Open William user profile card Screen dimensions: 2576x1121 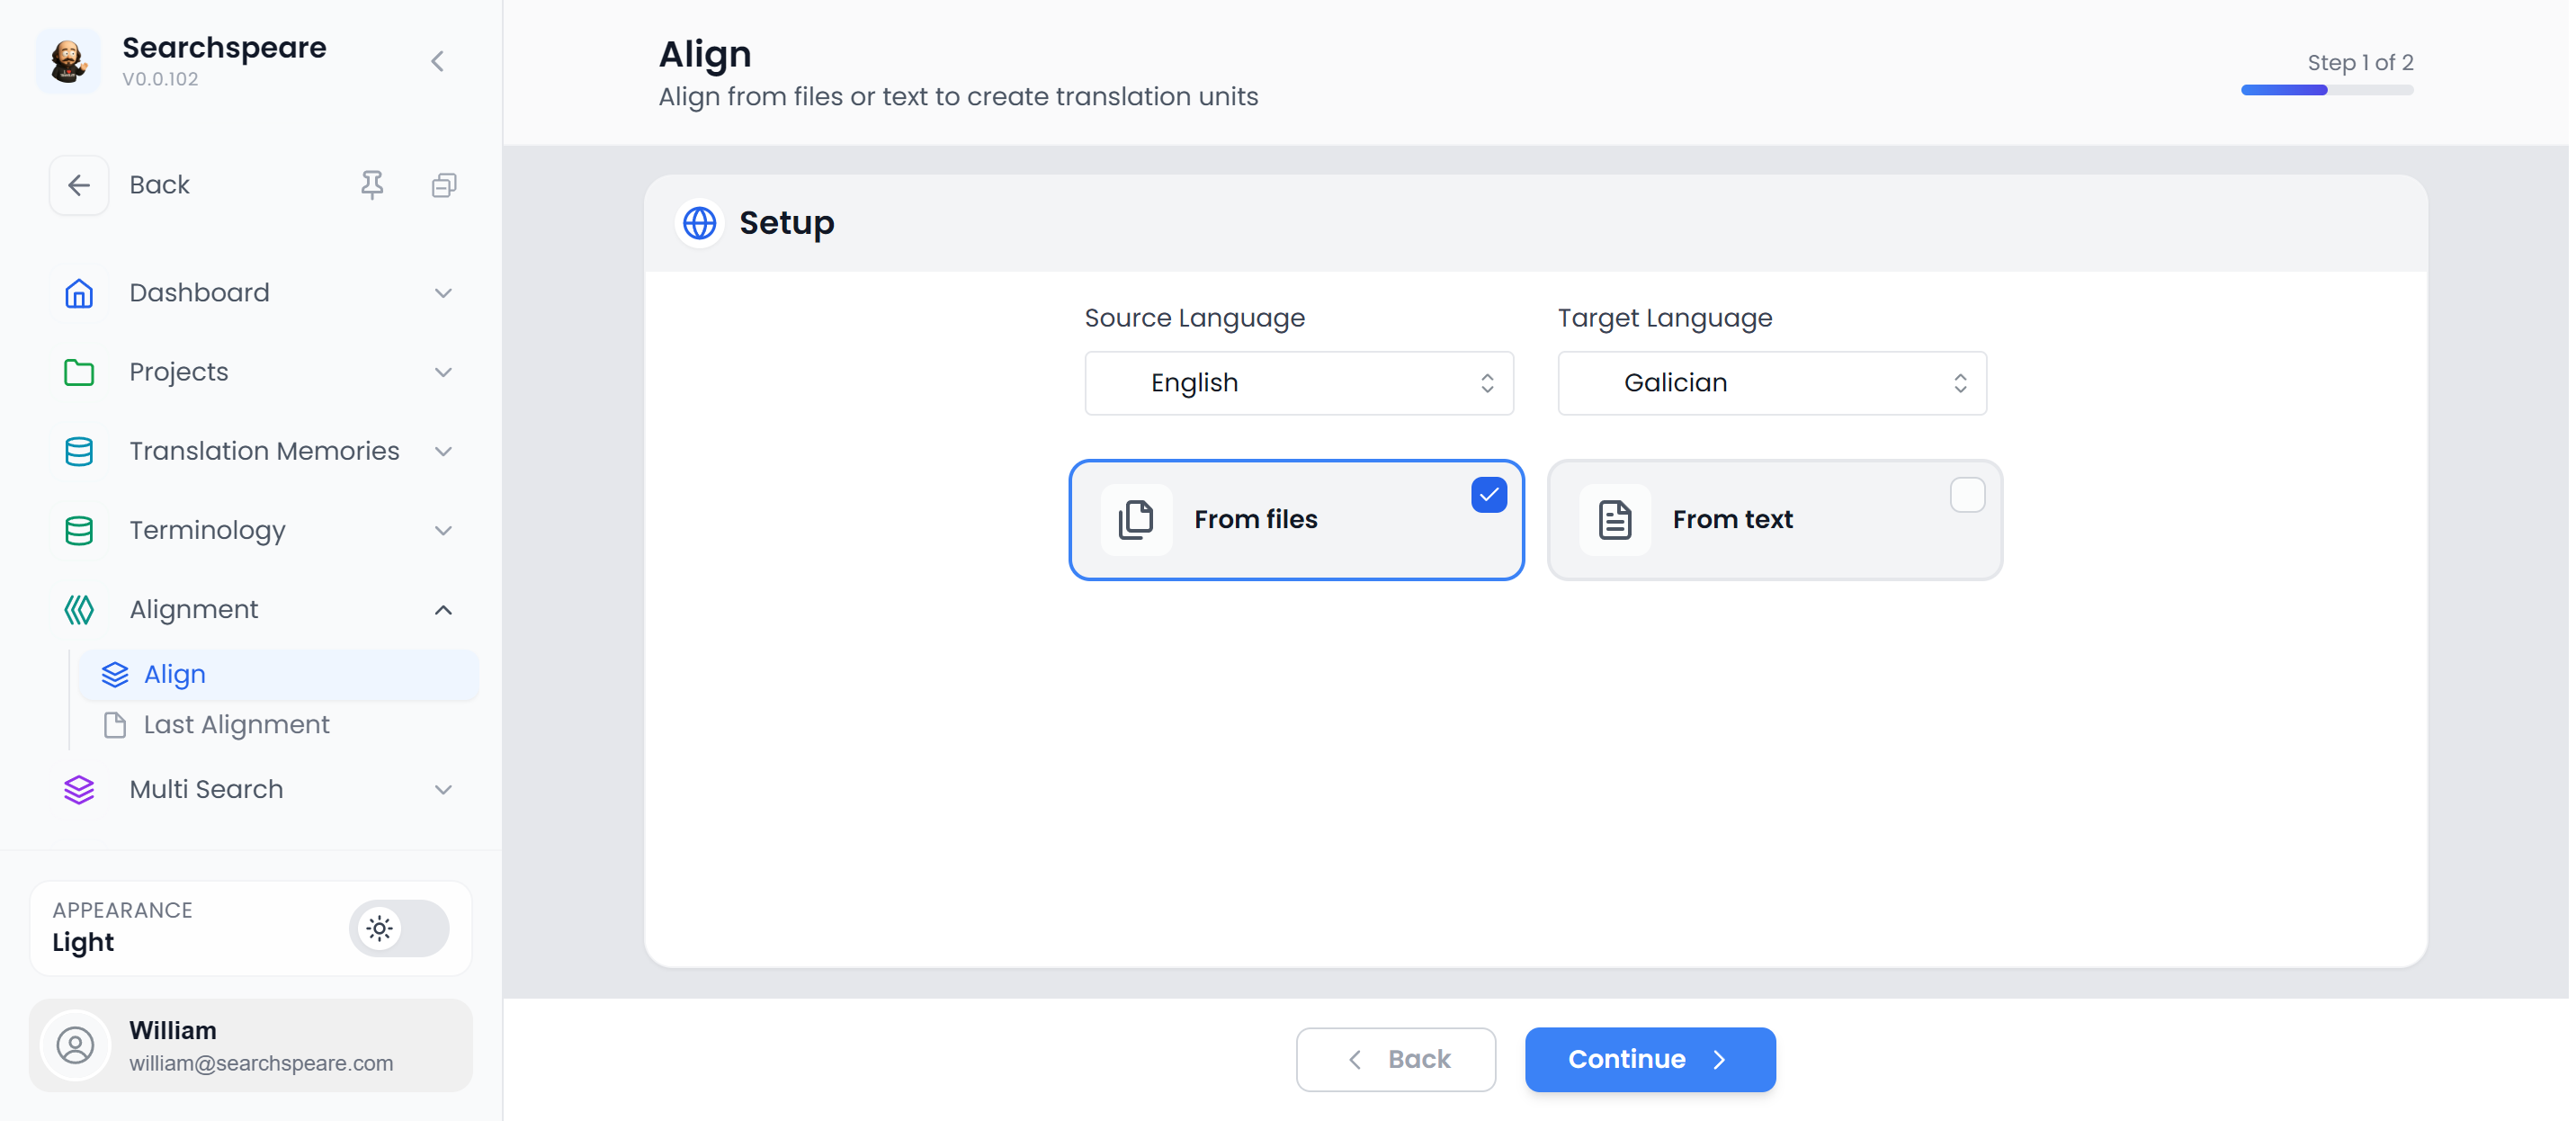click(x=250, y=1045)
